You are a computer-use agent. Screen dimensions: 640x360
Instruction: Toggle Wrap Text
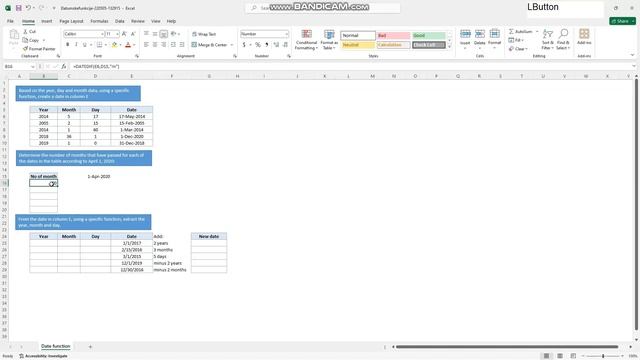tap(204, 34)
